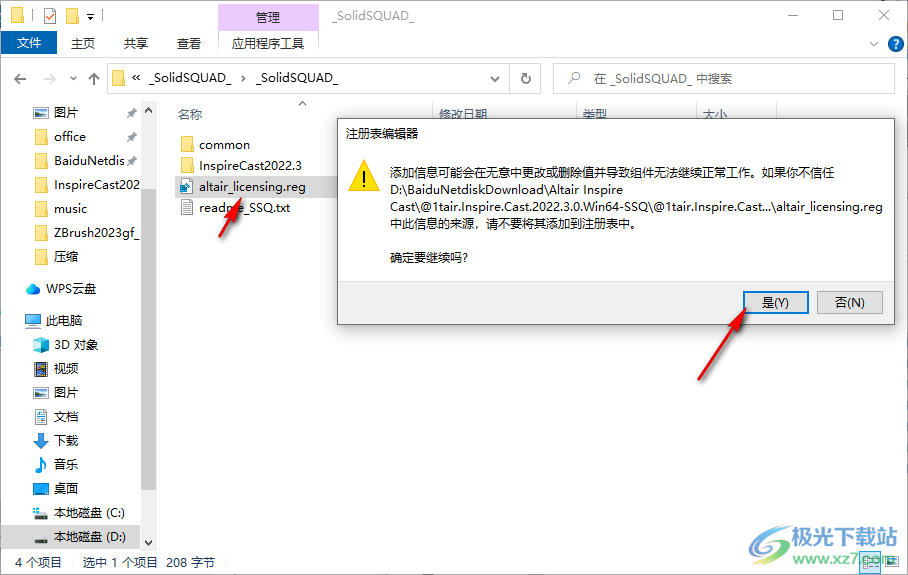The height and width of the screenshot is (575, 908).
Task: Open InspireCast202 folder in sidebar
Action: pos(96,185)
